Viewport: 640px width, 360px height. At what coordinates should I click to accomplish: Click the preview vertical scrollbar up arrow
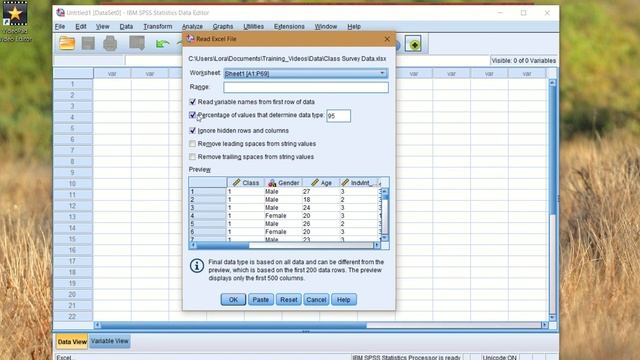[384, 191]
